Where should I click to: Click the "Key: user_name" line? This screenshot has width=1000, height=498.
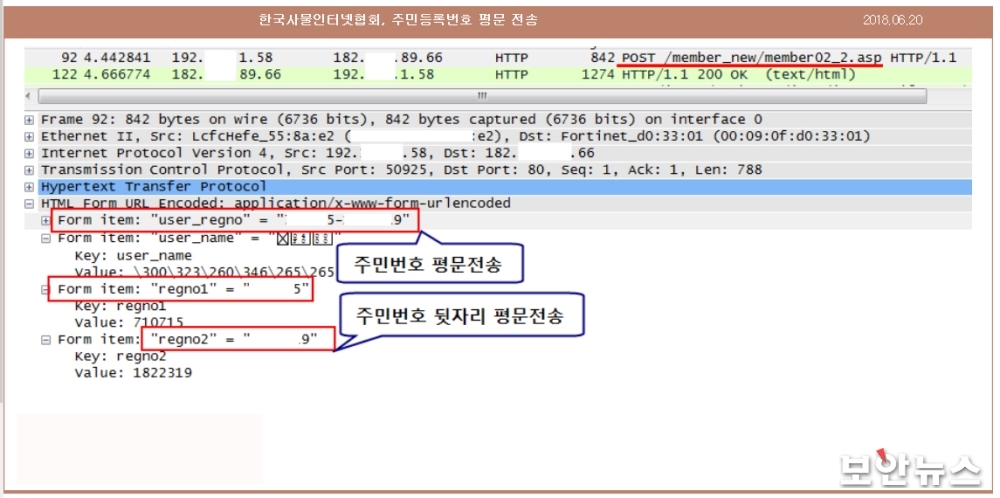pyautogui.click(x=133, y=256)
